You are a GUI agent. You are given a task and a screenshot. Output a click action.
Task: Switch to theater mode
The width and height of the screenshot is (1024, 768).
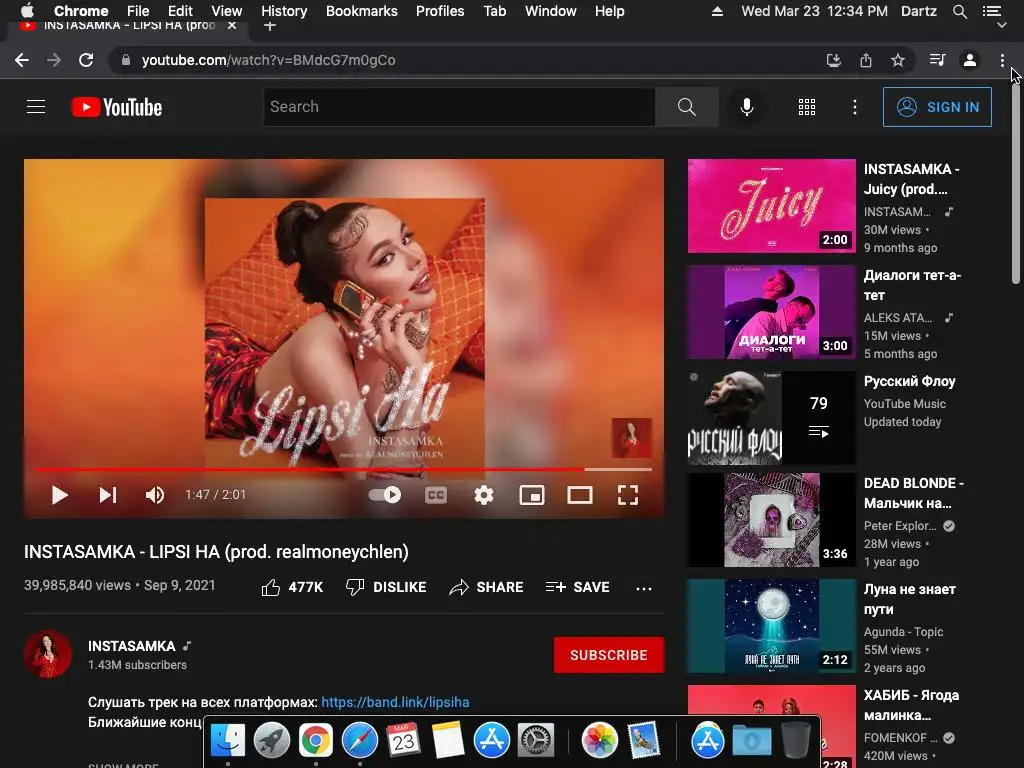pyautogui.click(x=580, y=495)
